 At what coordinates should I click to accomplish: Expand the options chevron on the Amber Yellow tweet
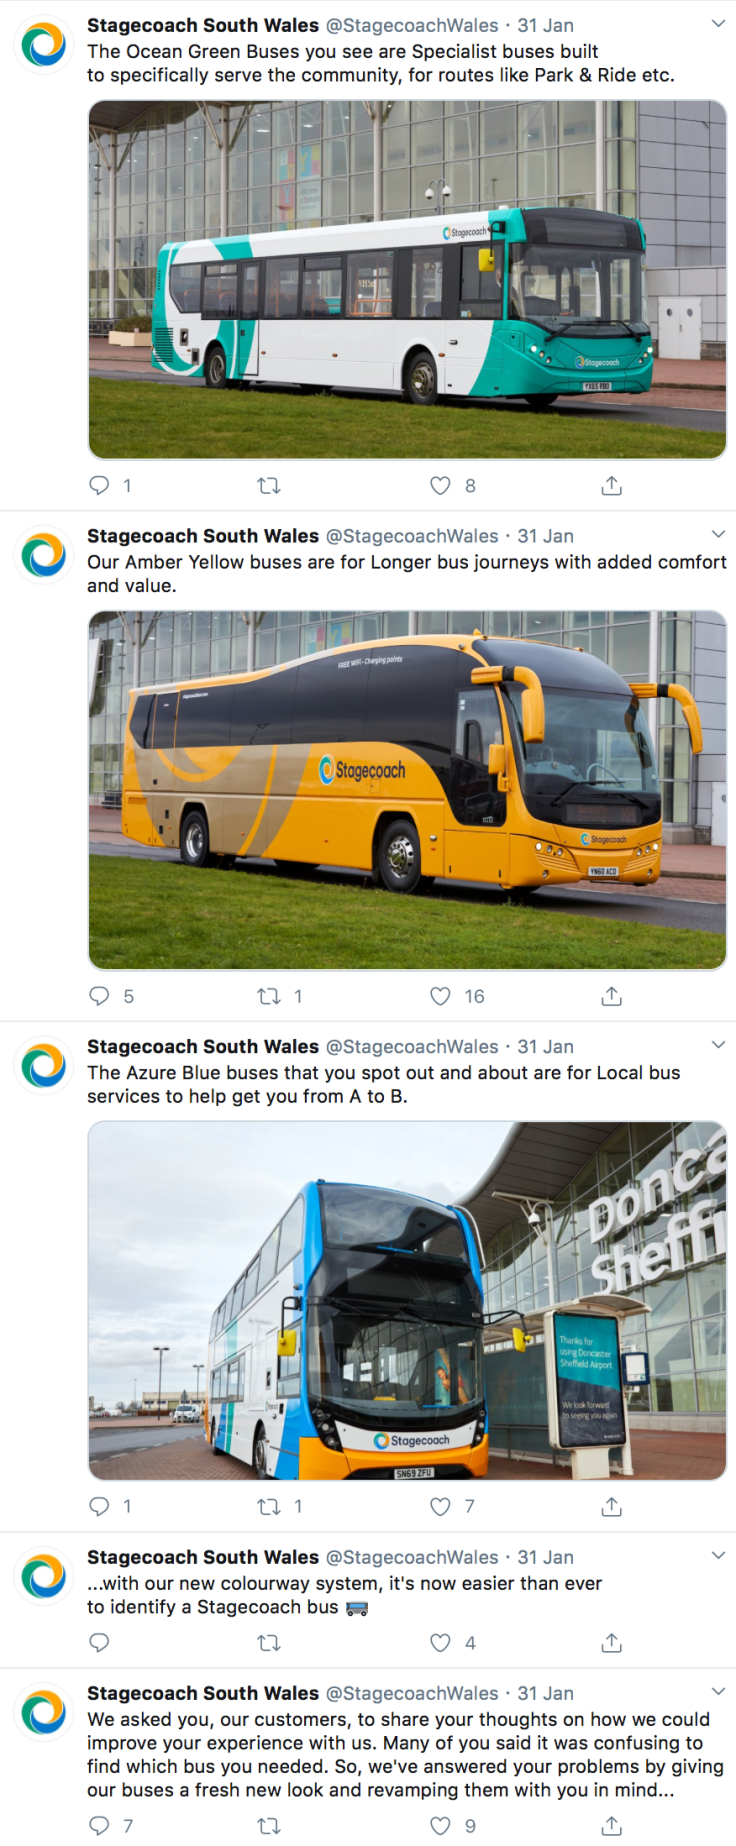click(x=718, y=534)
